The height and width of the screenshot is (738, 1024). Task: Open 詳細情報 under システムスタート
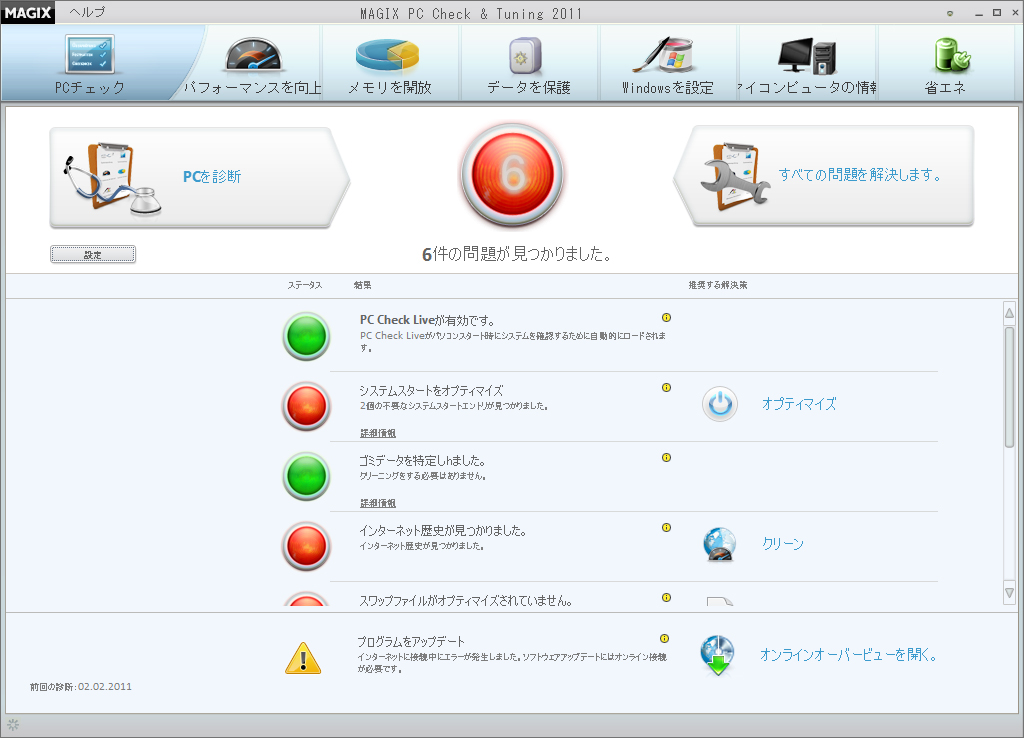[377, 433]
